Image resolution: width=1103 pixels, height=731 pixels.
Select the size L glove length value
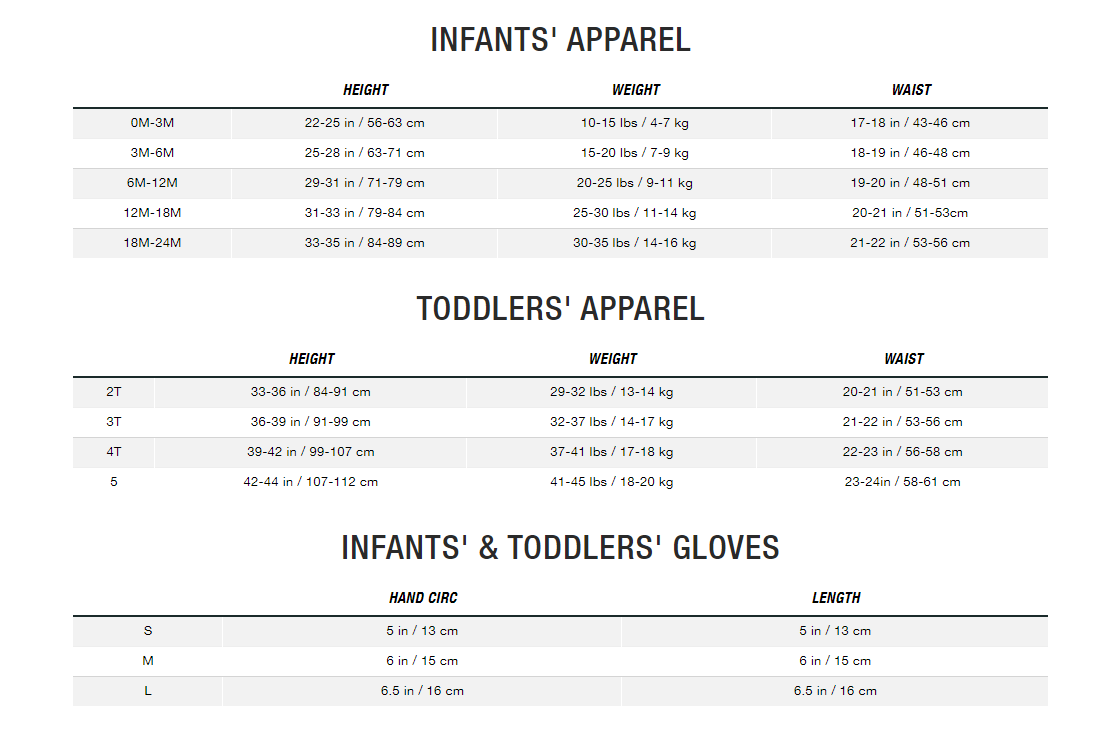tap(835, 691)
